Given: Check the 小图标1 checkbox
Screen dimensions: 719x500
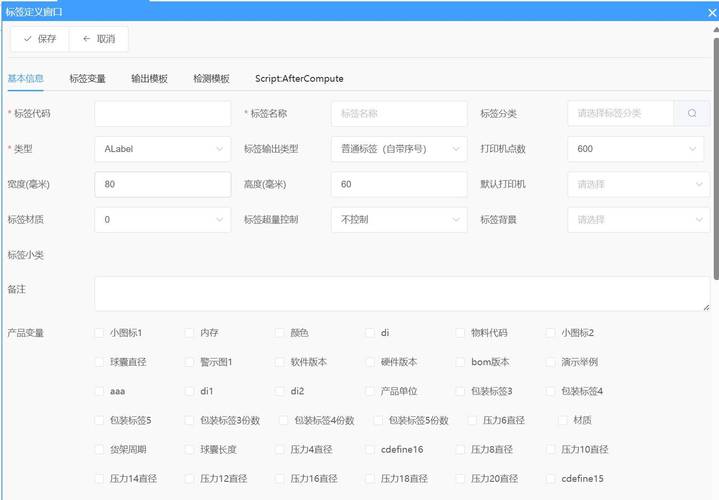Looking at the screenshot, I should pyautogui.click(x=99, y=333).
